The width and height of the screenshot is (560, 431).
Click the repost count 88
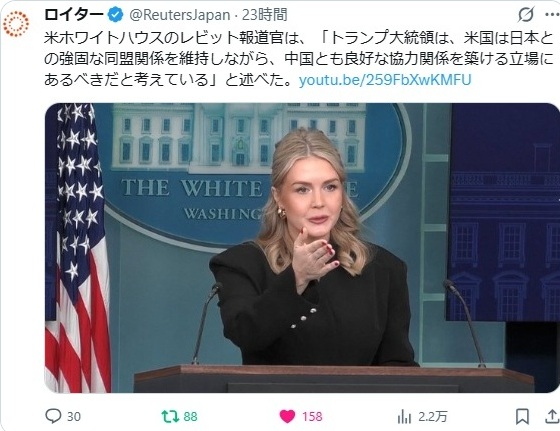click(x=190, y=417)
